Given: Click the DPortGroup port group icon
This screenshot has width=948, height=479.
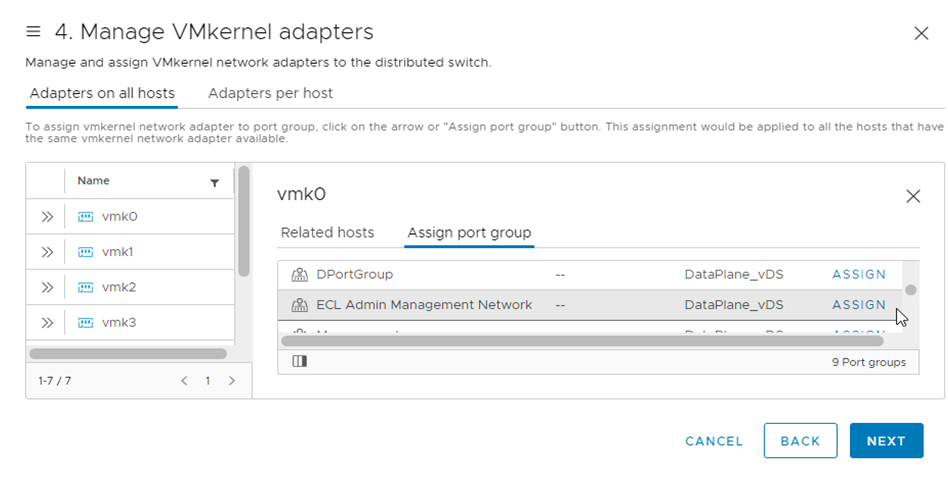Looking at the screenshot, I should [299, 275].
